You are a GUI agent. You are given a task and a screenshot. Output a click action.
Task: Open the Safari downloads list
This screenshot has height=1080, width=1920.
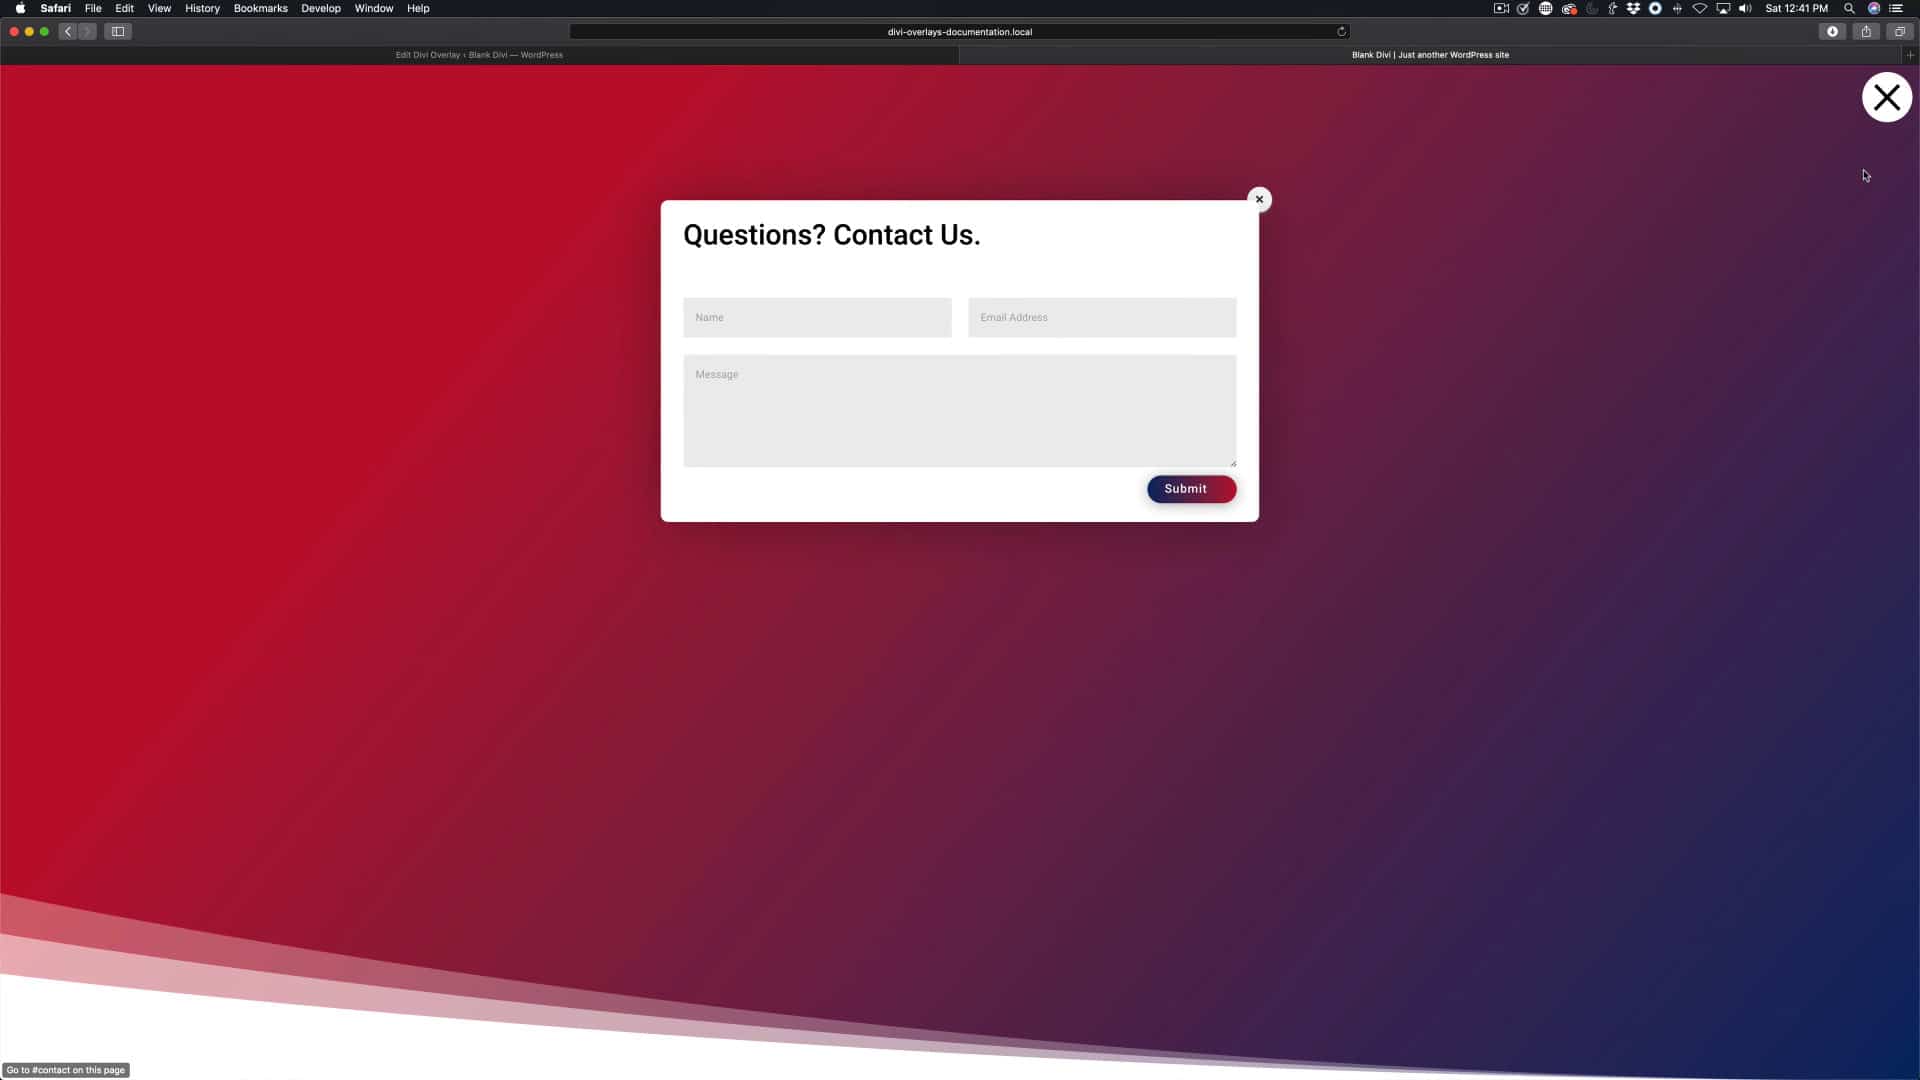pyautogui.click(x=1832, y=31)
